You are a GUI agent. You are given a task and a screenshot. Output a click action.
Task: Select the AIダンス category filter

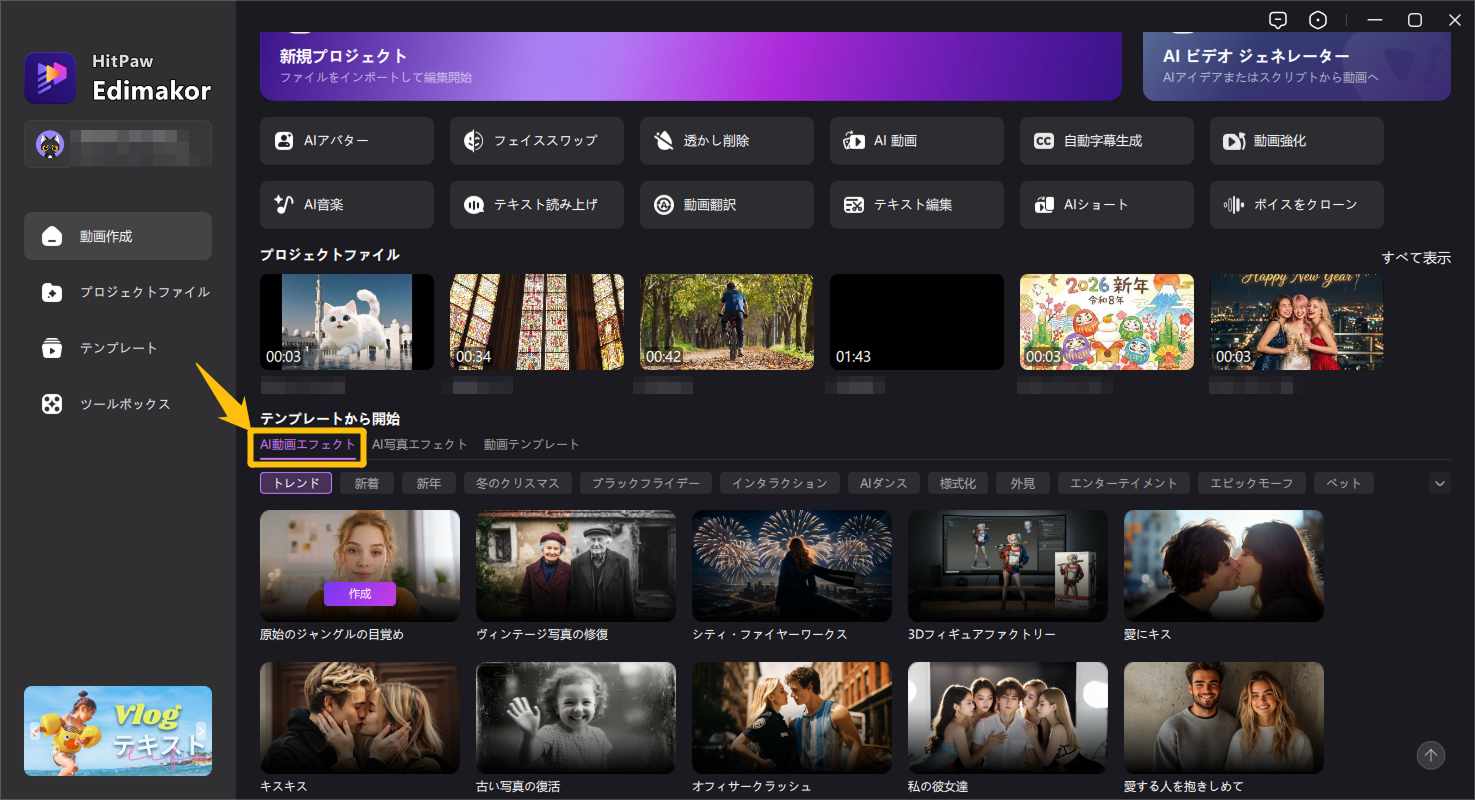tap(883, 484)
